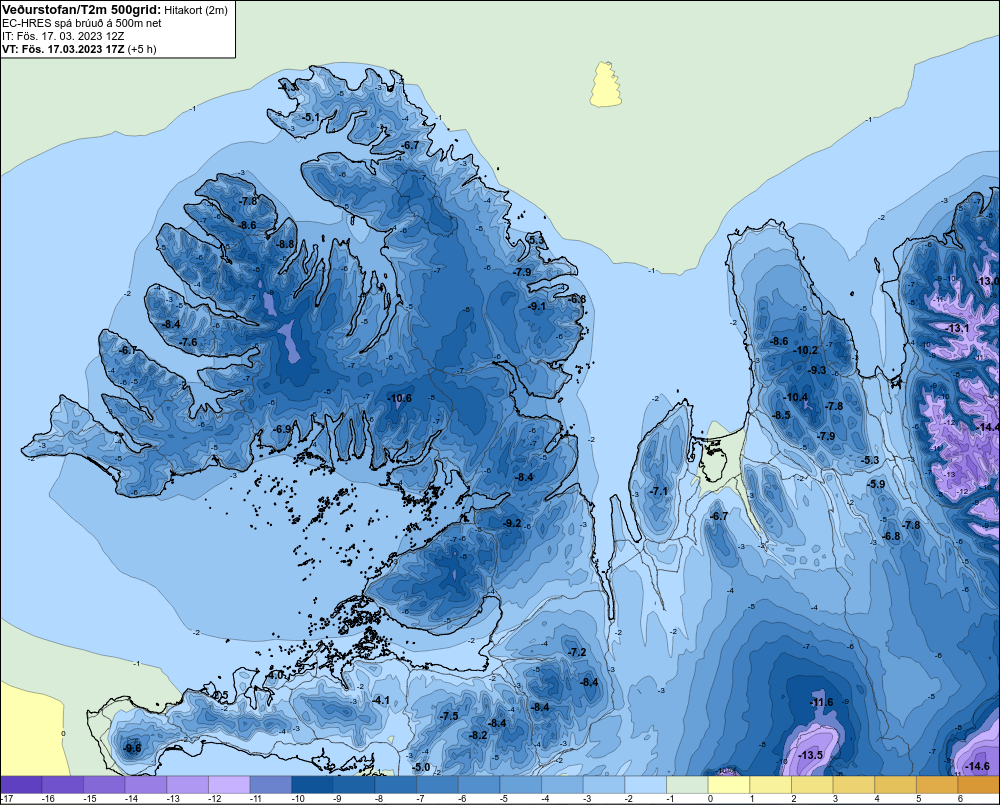Select the -9.2 temperature label

[x=512, y=523]
